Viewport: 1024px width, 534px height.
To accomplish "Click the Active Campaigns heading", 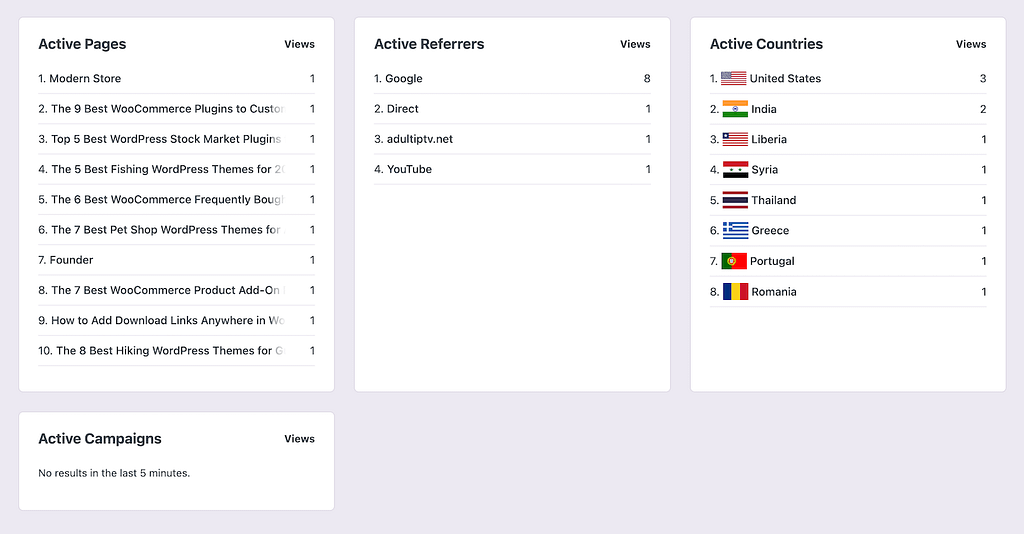I will tap(99, 439).
